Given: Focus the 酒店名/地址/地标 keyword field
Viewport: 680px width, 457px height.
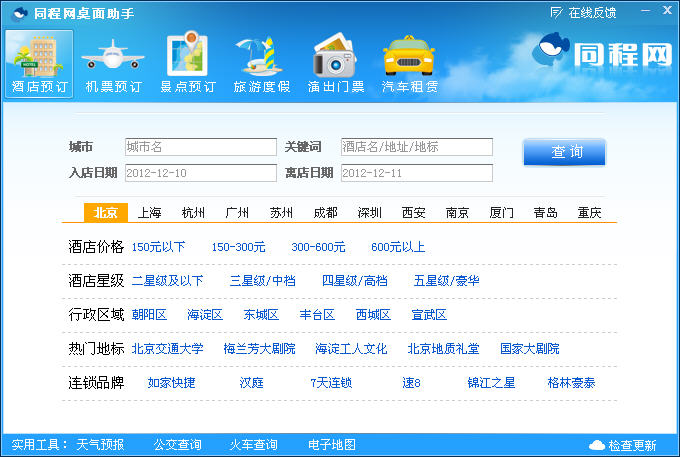Looking at the screenshot, I should click(417, 147).
